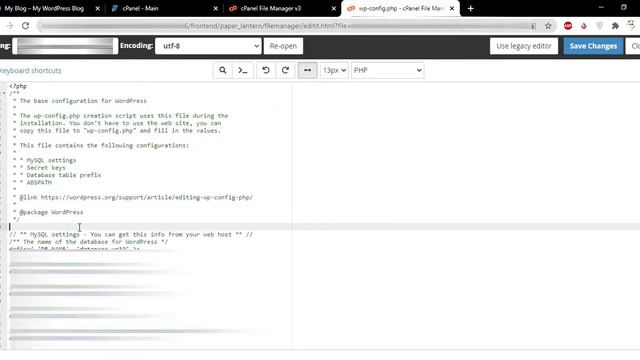Restore down the browser window
This screenshot has height=360, width=640.
624,7
